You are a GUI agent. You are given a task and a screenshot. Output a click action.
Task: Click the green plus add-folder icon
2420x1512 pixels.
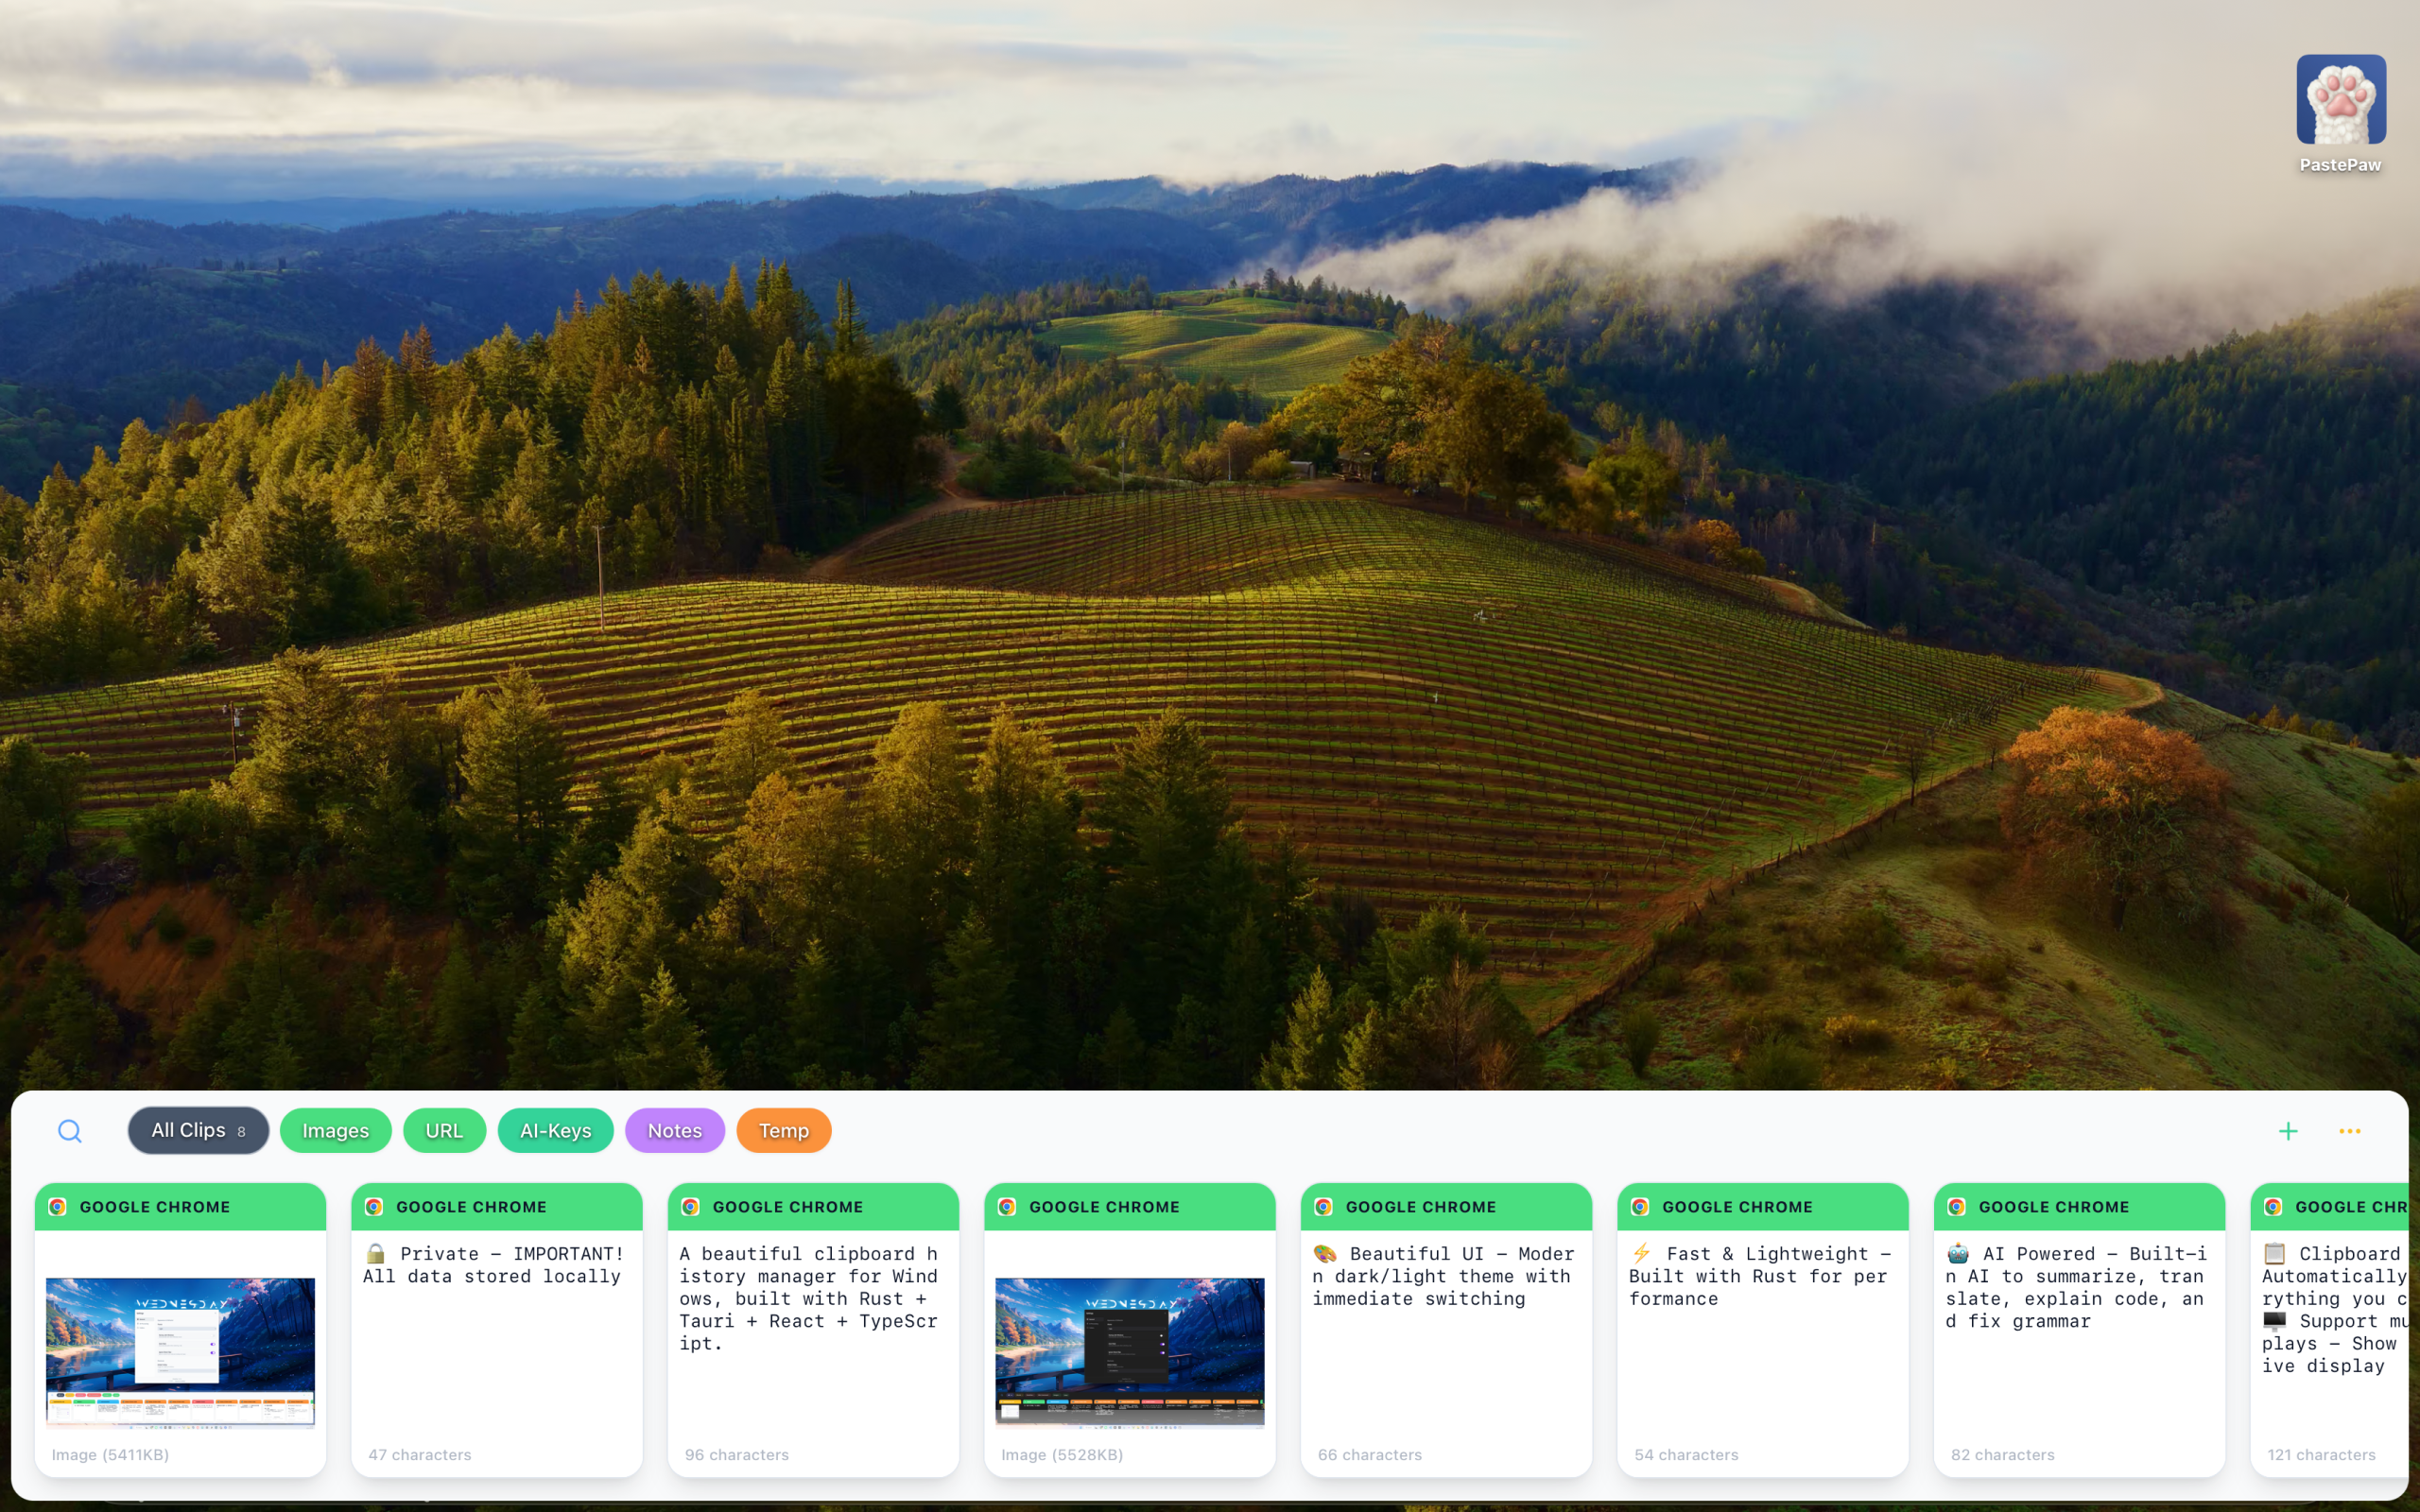click(x=2287, y=1131)
